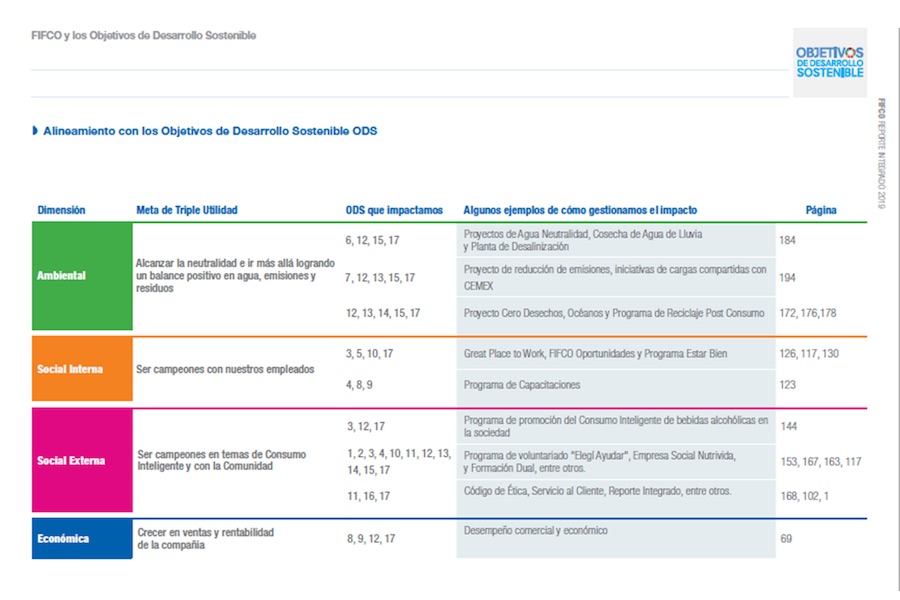Click the 'ODS que impactamos' column header
Viewport: 900px width, 600px height.
(x=394, y=210)
